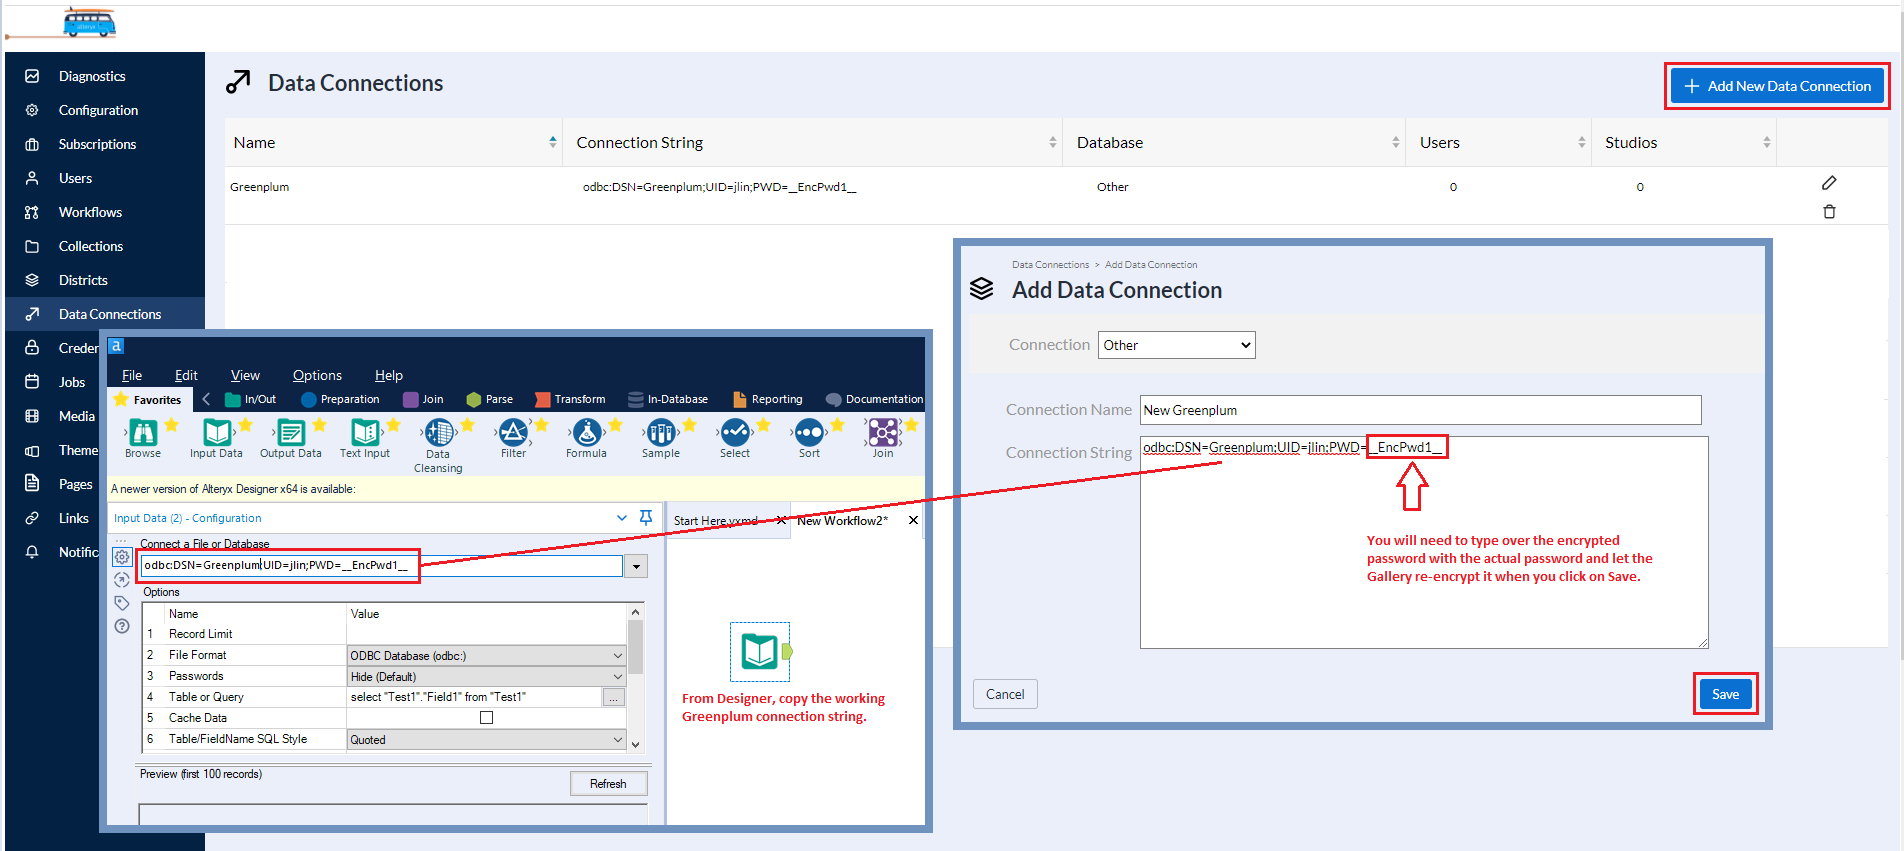Save the new data connection
Viewport: 1904px width, 851px height.
(1725, 694)
